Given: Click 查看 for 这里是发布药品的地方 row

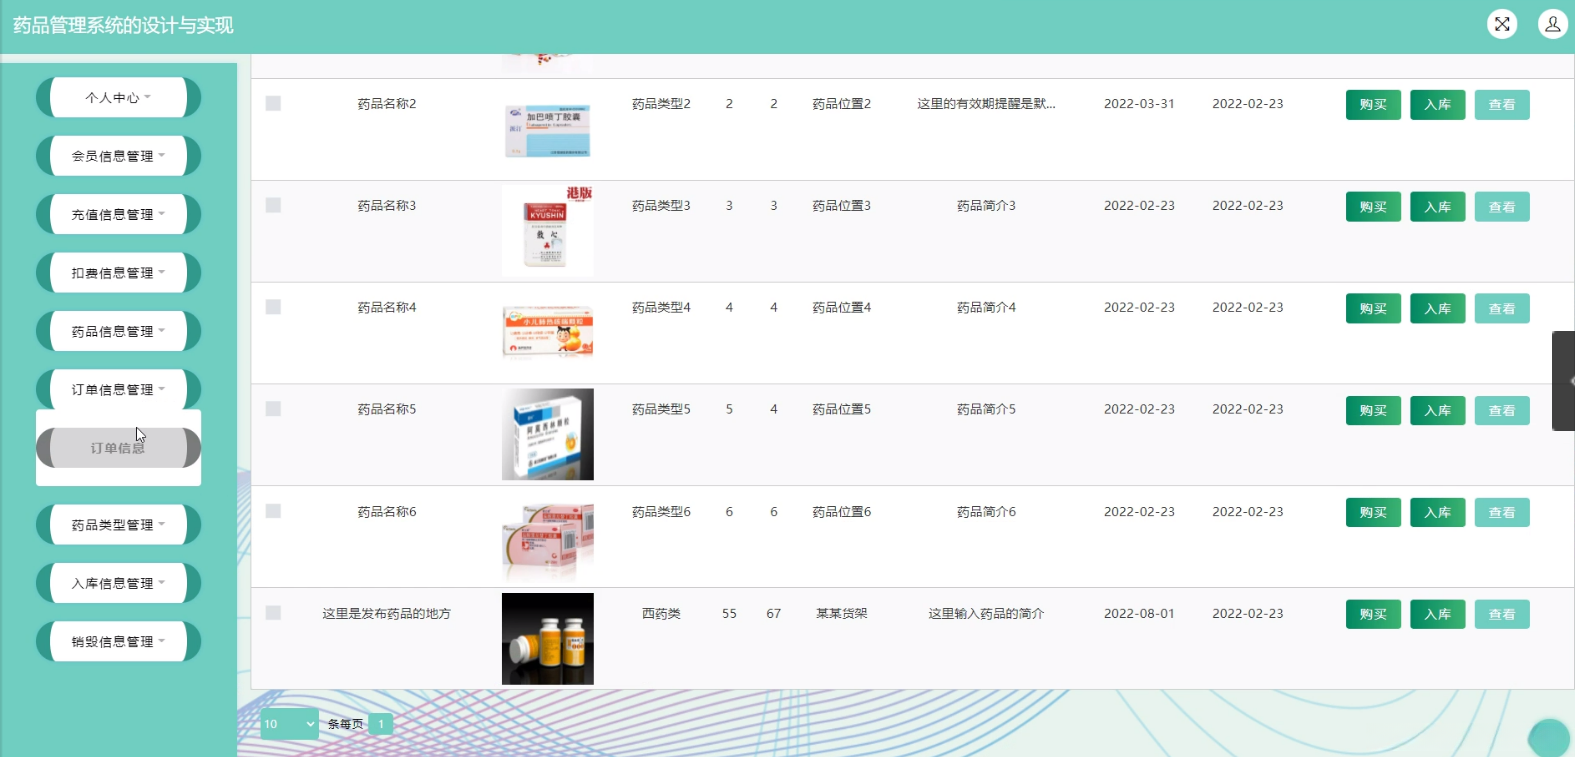Looking at the screenshot, I should click(x=1502, y=615).
